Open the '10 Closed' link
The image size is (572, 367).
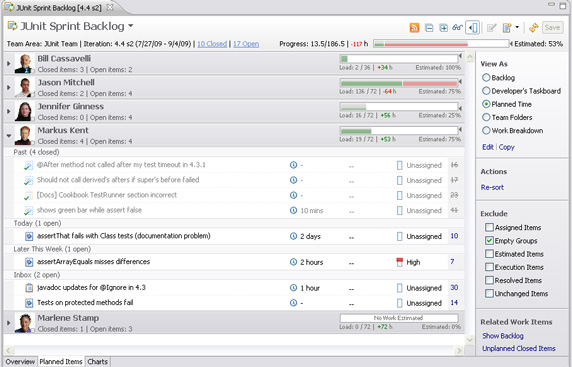[212, 44]
